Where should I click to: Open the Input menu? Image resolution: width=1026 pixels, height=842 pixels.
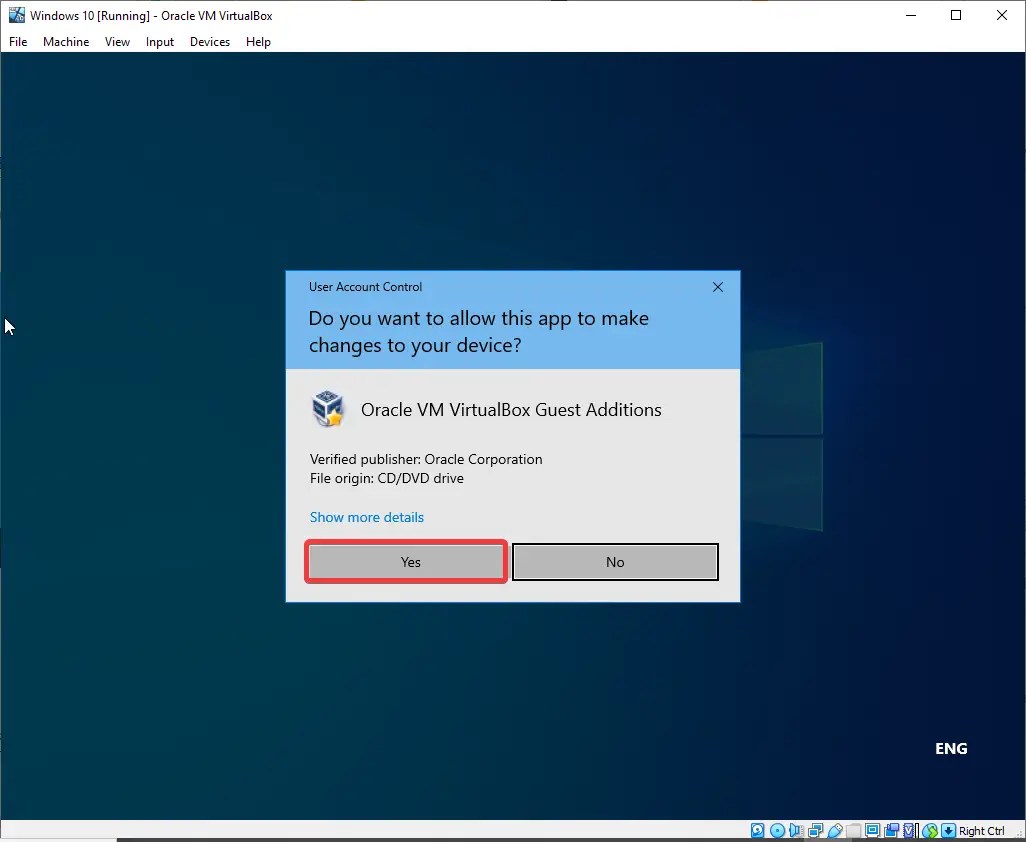[159, 41]
